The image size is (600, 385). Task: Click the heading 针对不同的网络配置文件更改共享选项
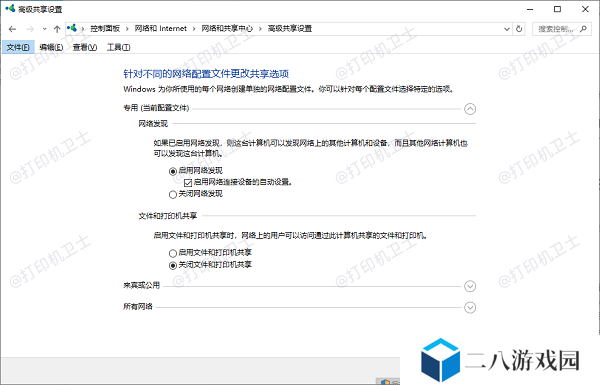coord(206,73)
